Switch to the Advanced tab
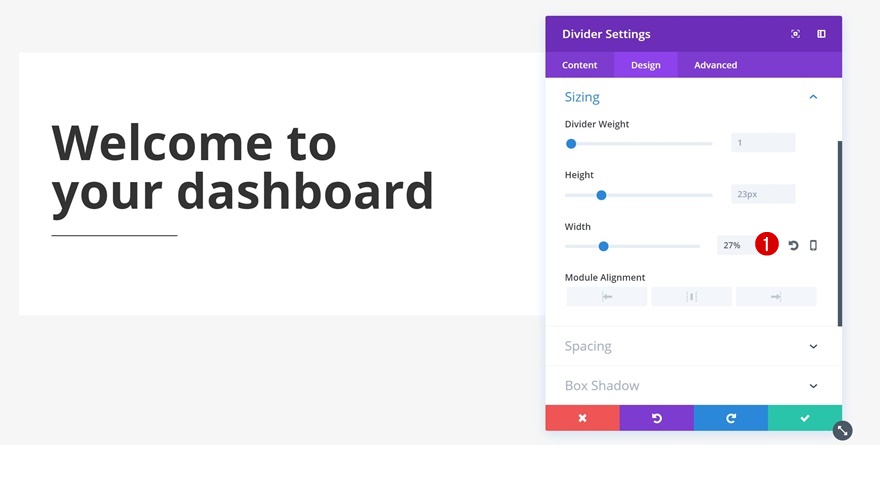 [x=715, y=65]
